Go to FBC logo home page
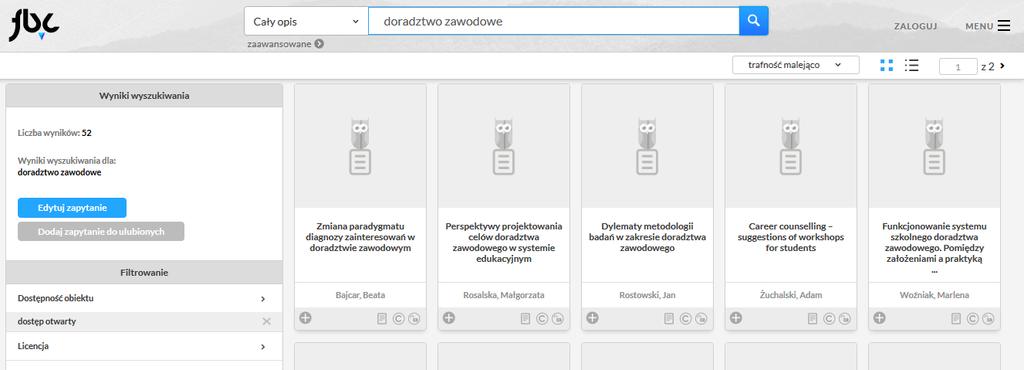This screenshot has height=370, width=1024. [34, 25]
